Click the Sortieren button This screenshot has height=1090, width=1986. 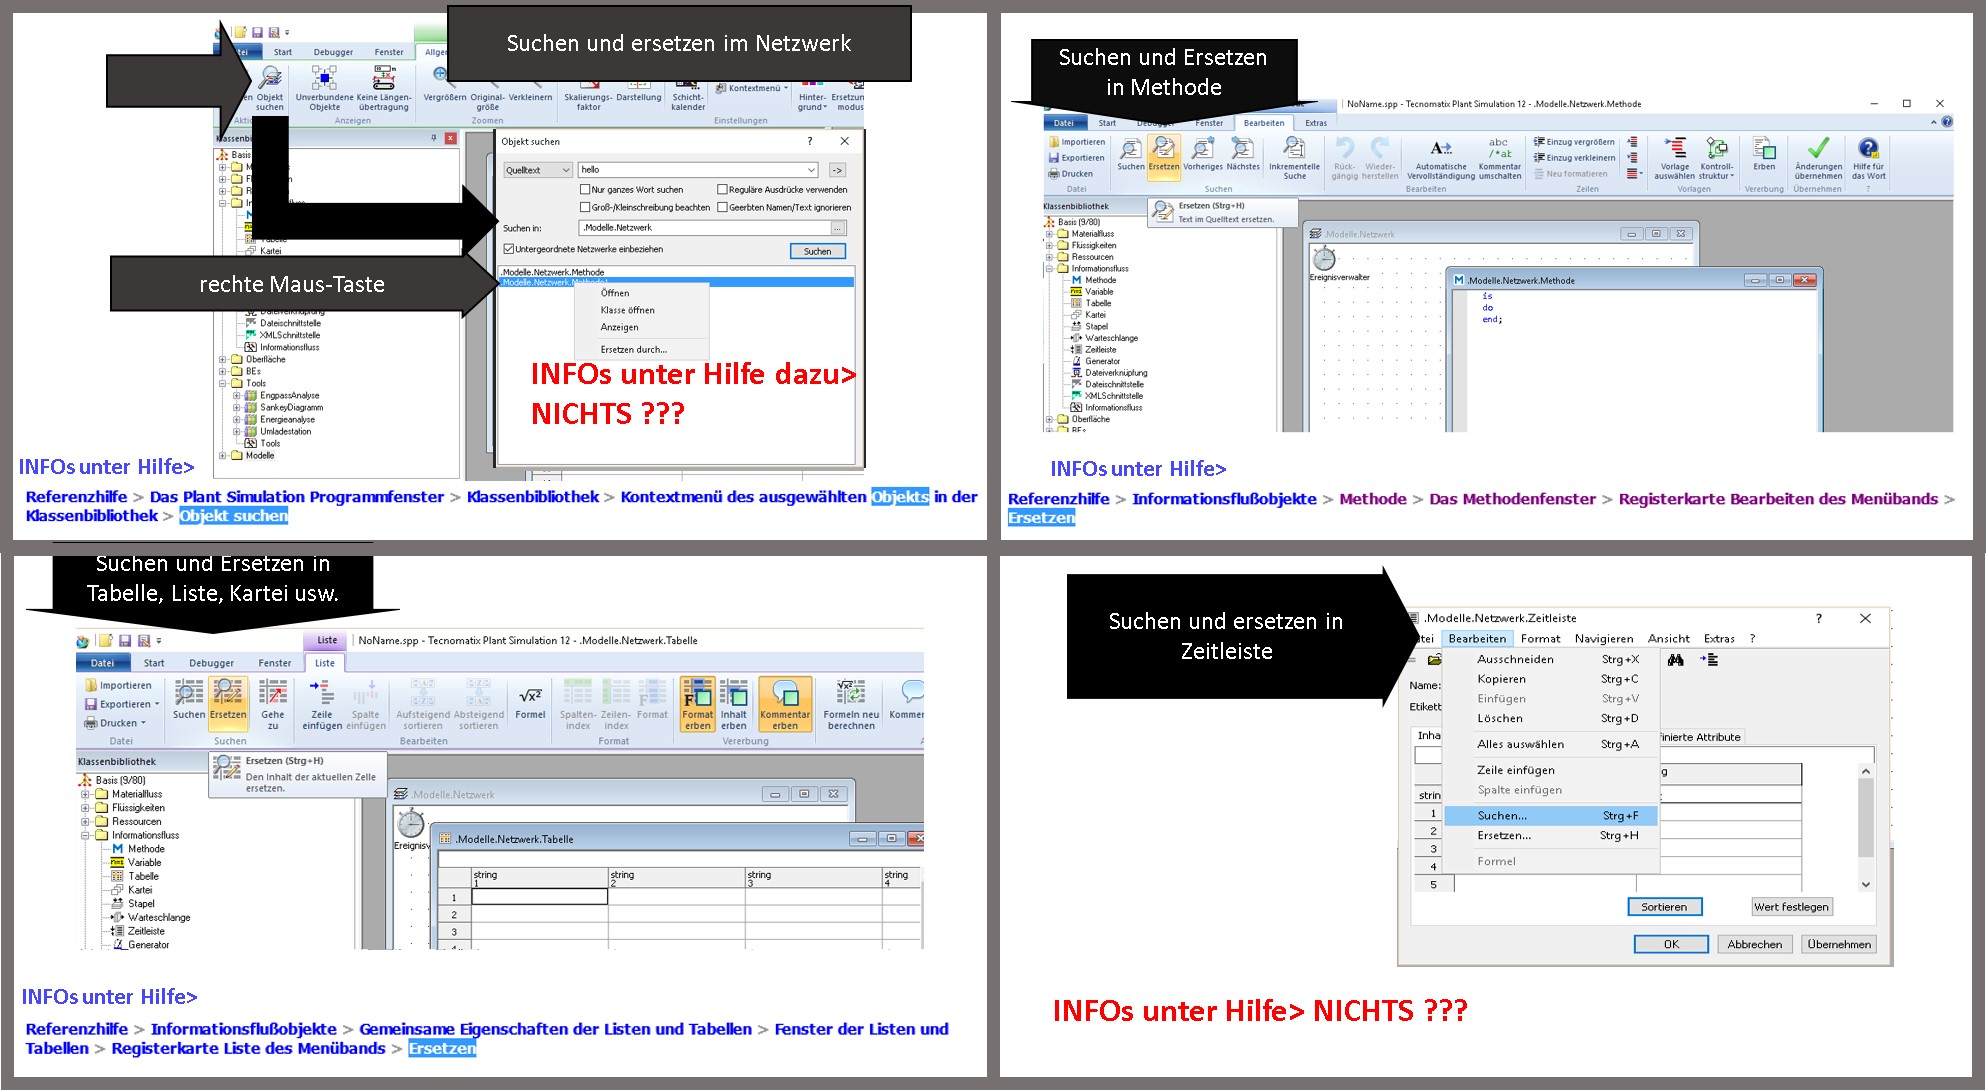click(1664, 907)
